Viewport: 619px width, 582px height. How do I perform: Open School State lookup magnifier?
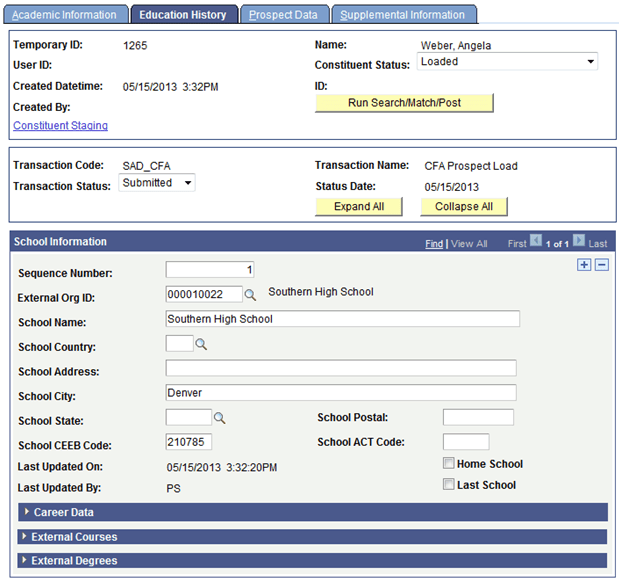[219, 418]
